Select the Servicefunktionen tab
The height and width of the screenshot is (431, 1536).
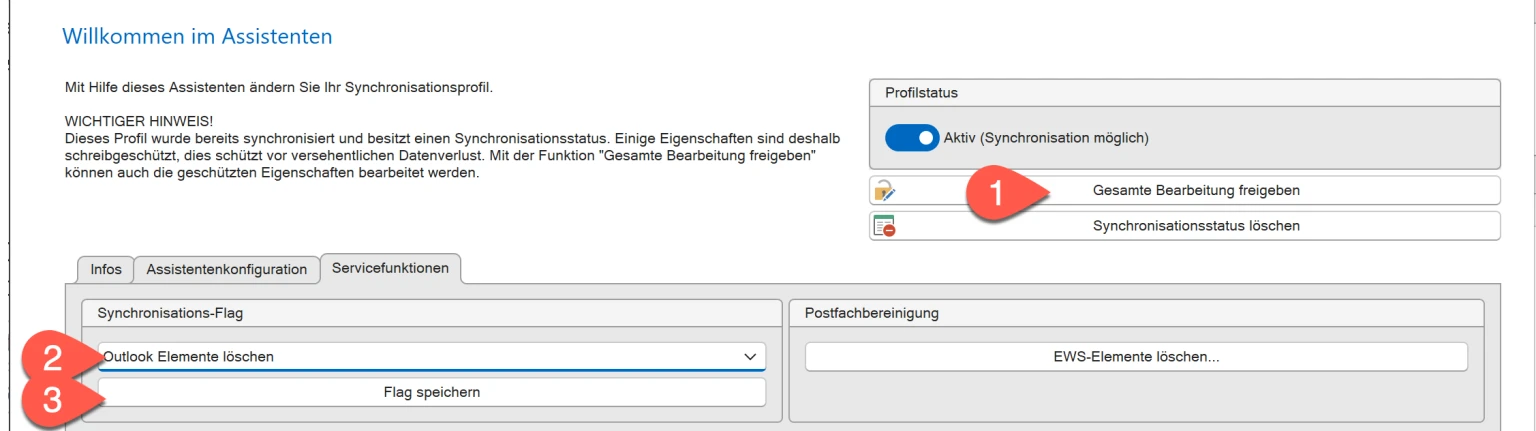point(390,269)
